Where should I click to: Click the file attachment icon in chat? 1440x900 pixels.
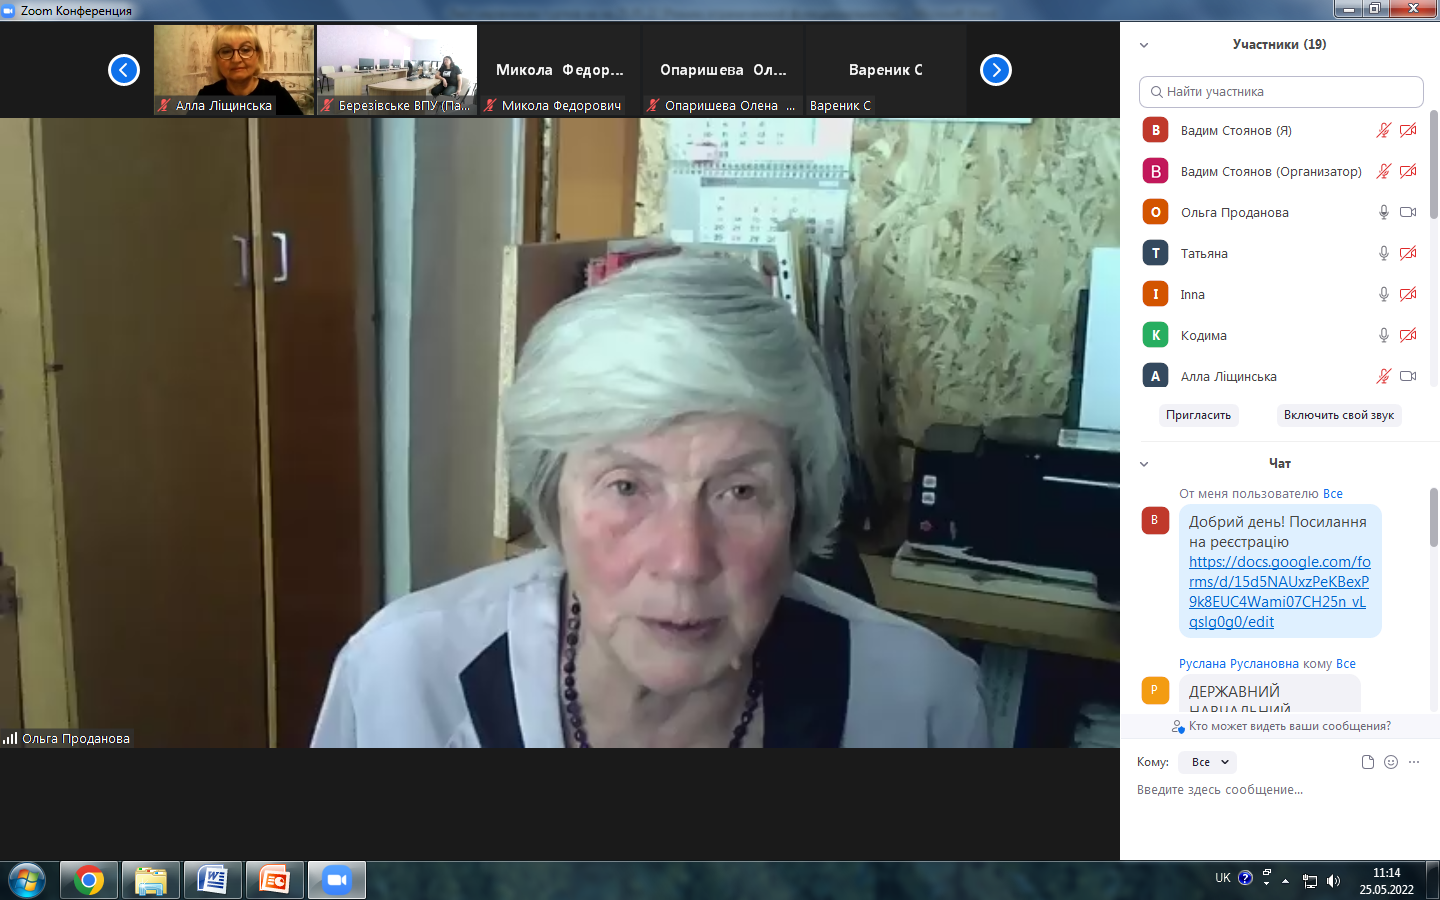(x=1368, y=762)
